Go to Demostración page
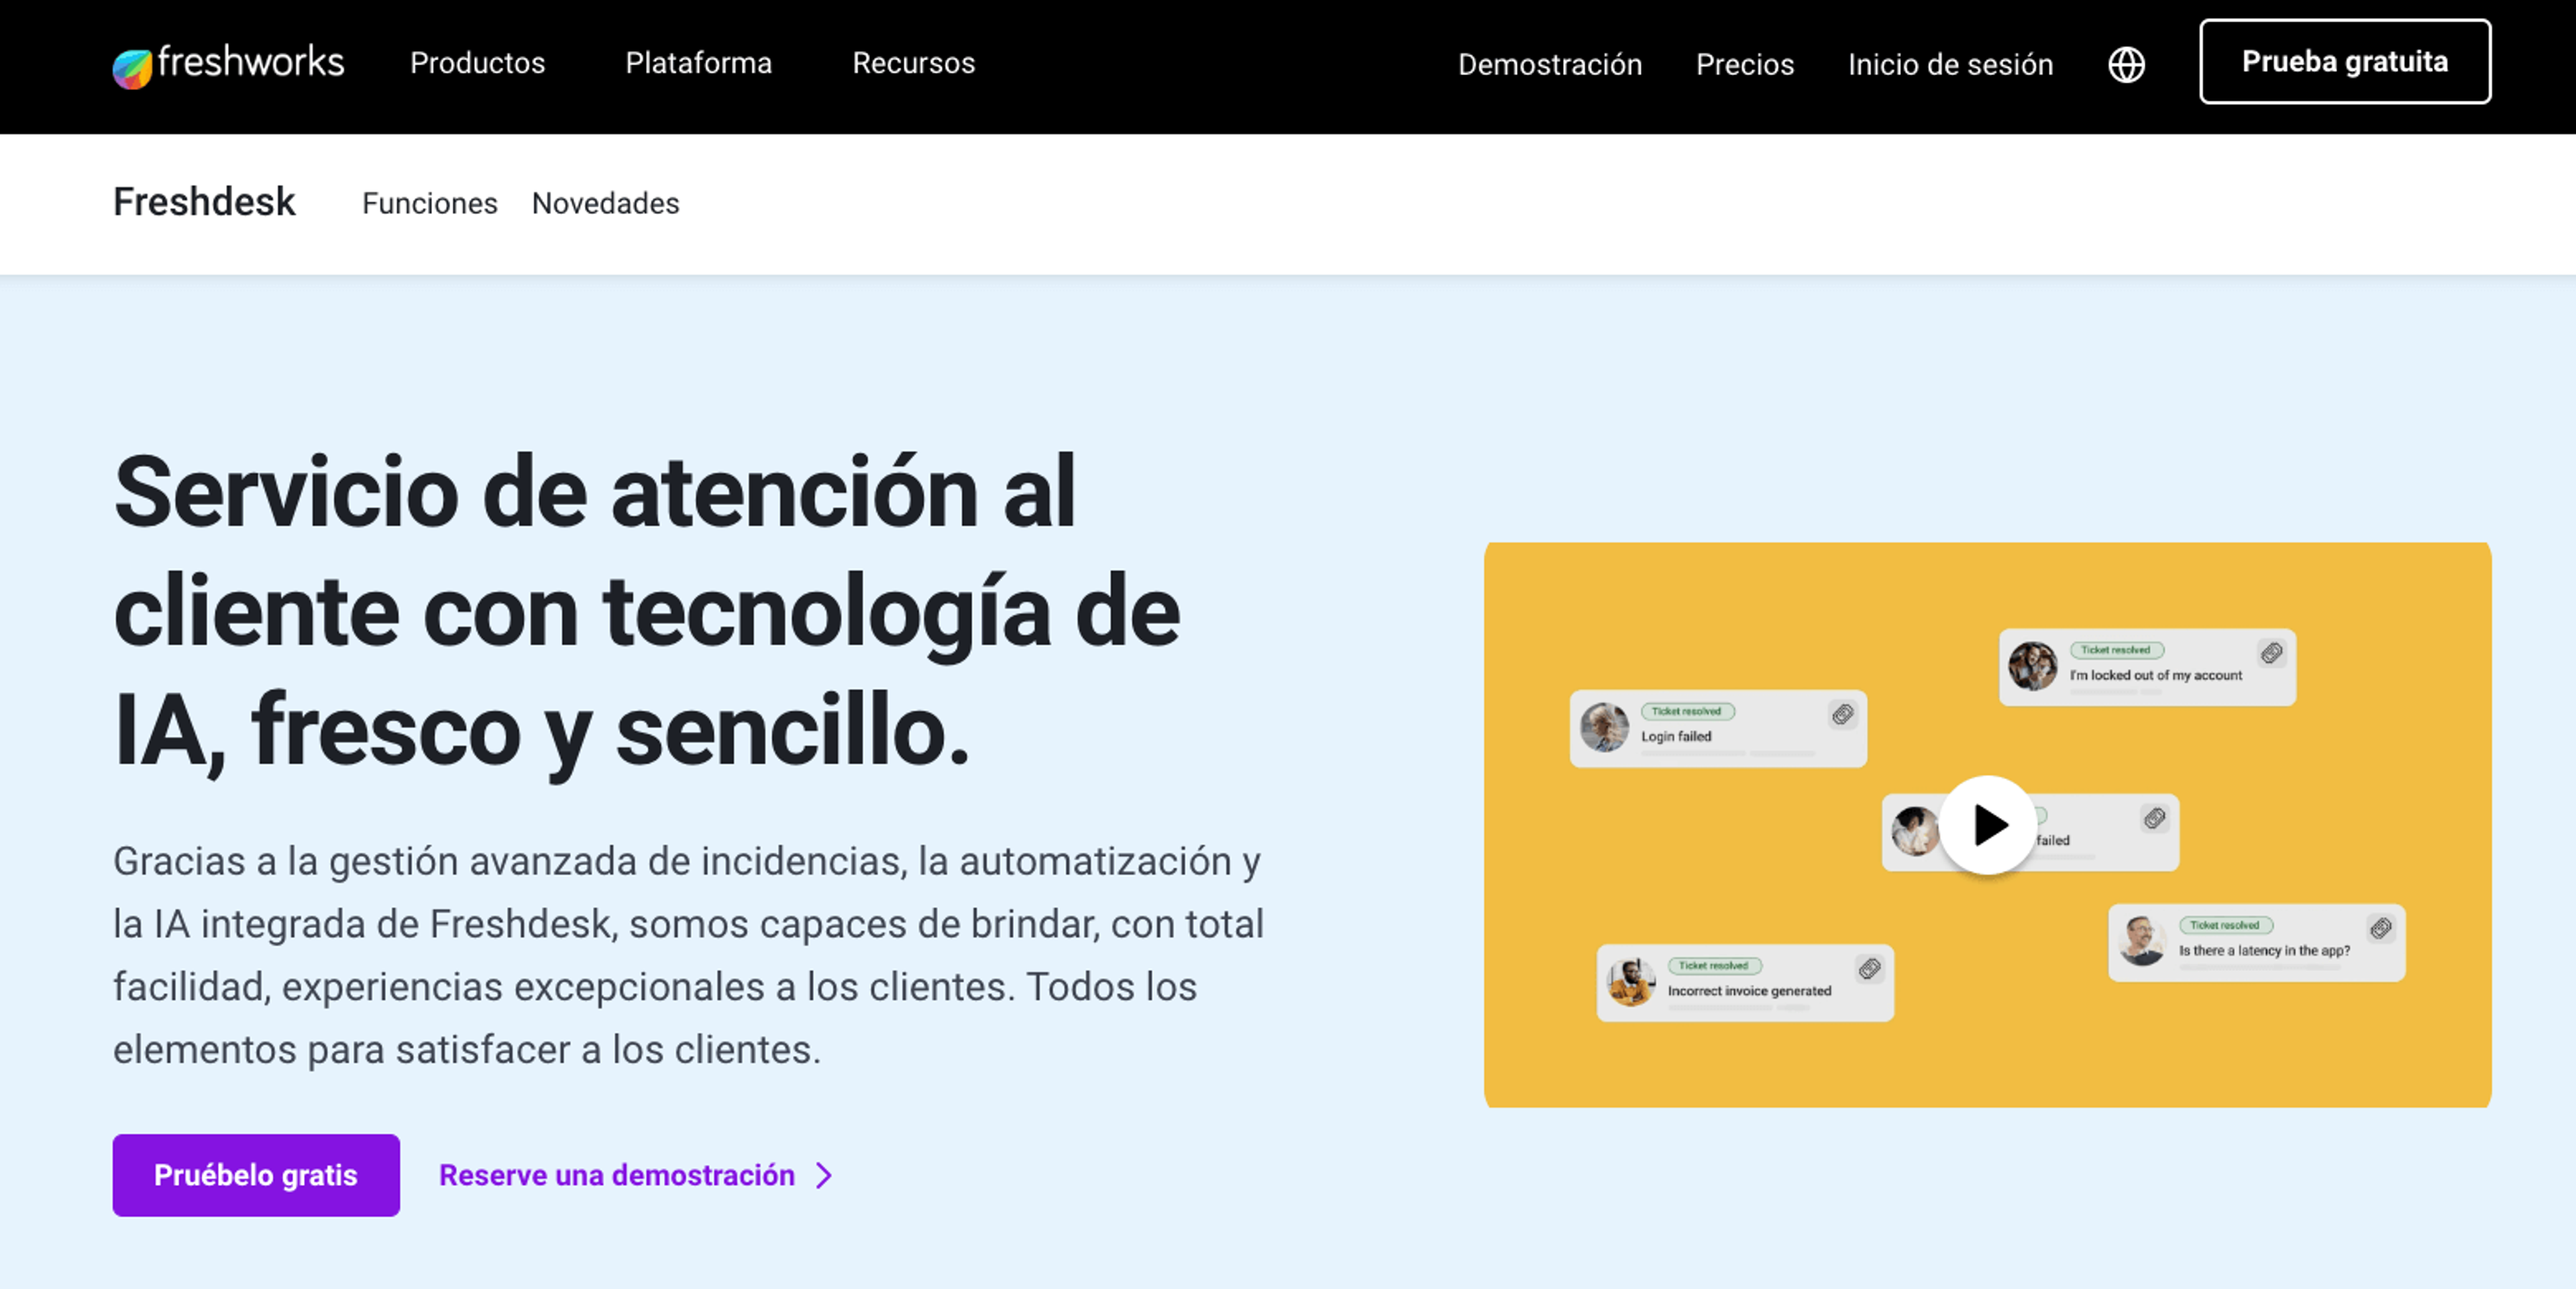The image size is (2576, 1289). (x=1549, y=65)
